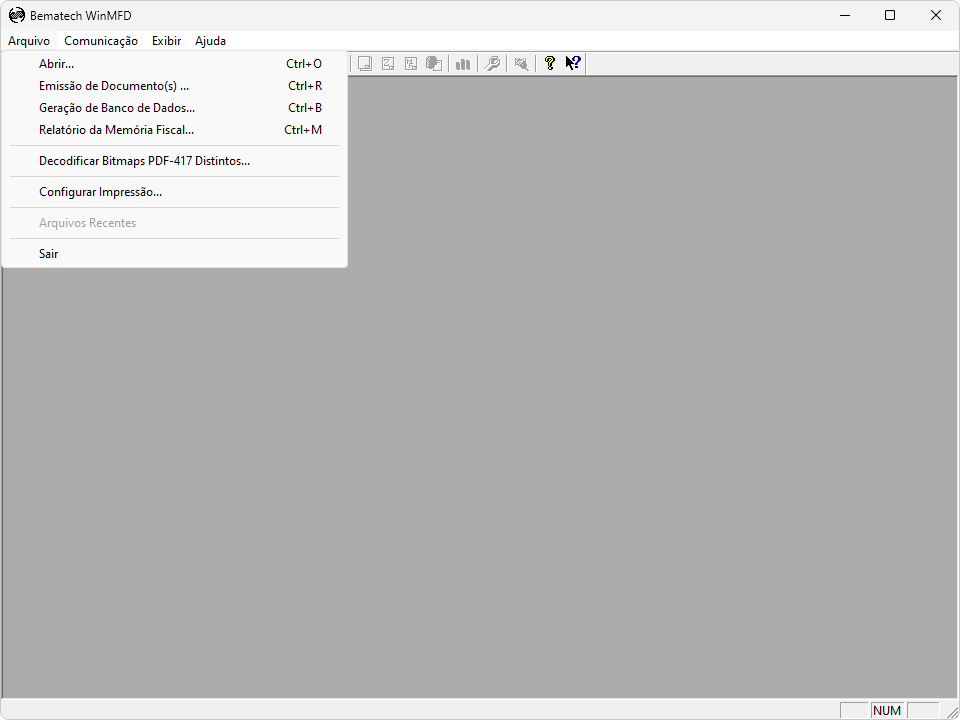Click the yellow question mark help icon
960x720 pixels.
pos(550,63)
